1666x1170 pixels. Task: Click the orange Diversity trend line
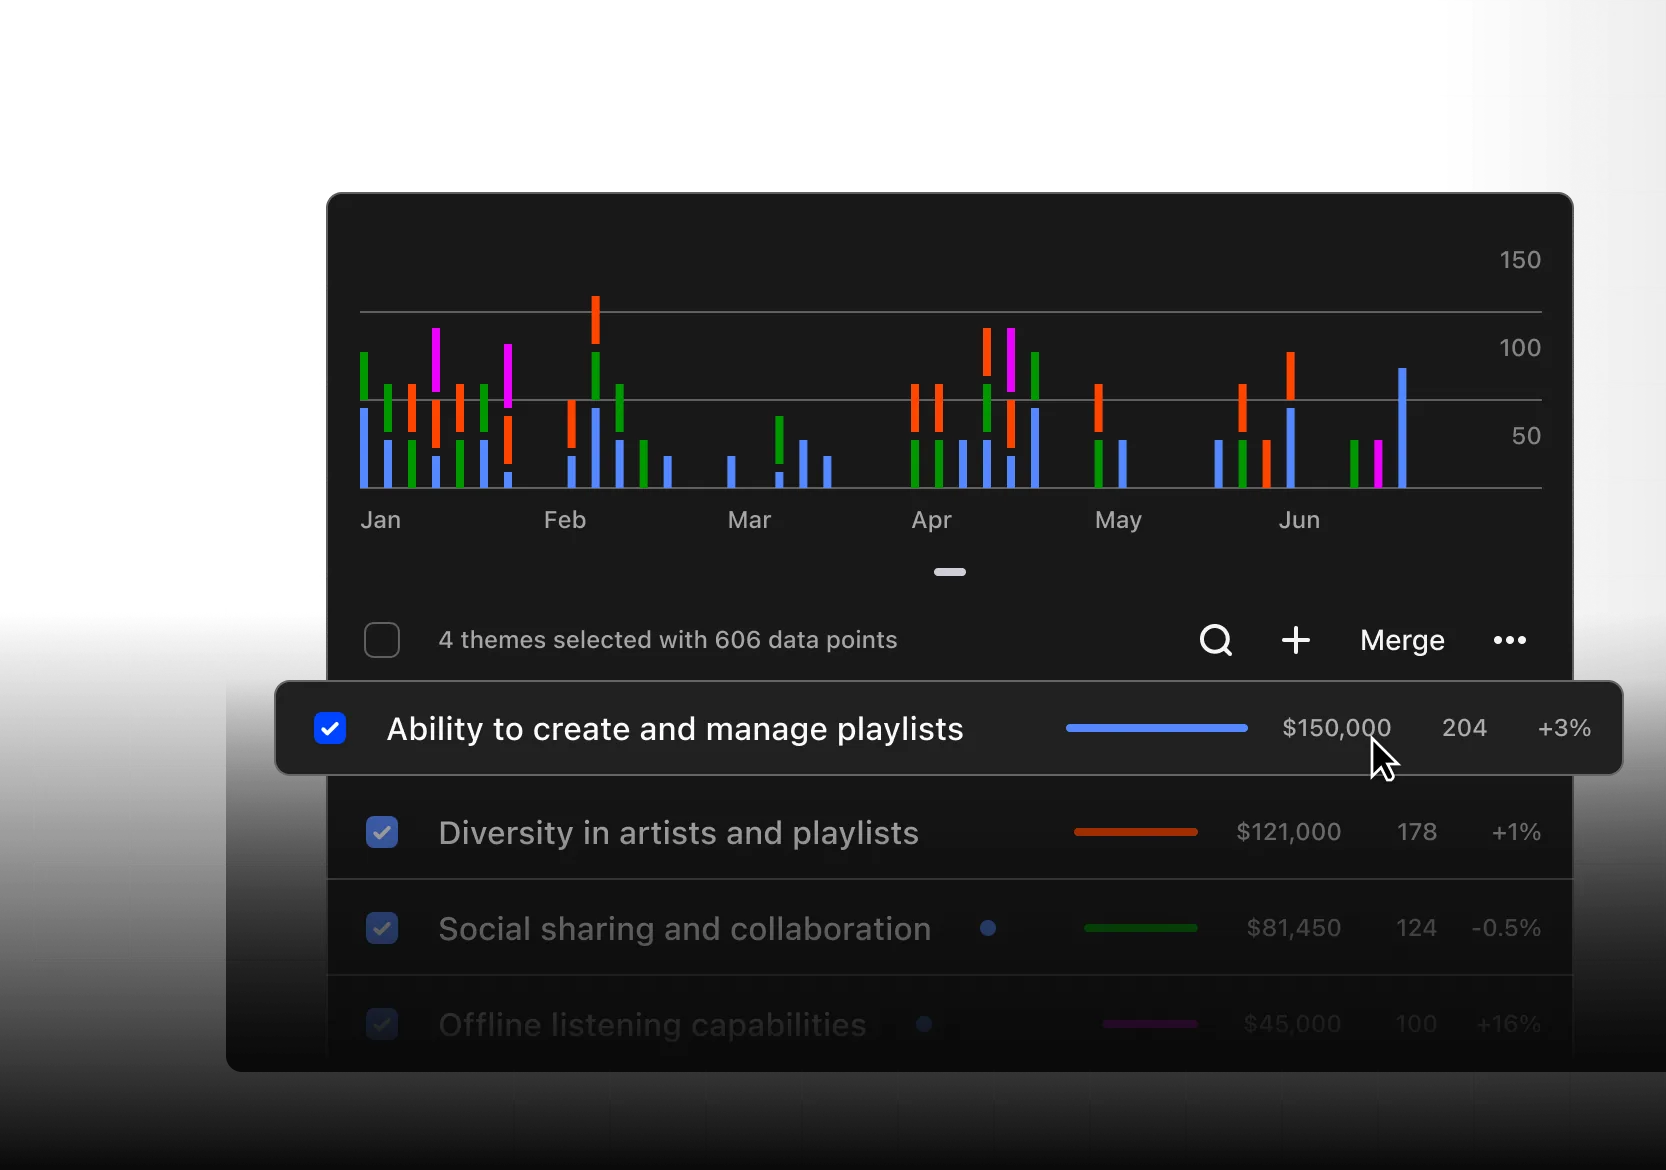(x=1136, y=832)
